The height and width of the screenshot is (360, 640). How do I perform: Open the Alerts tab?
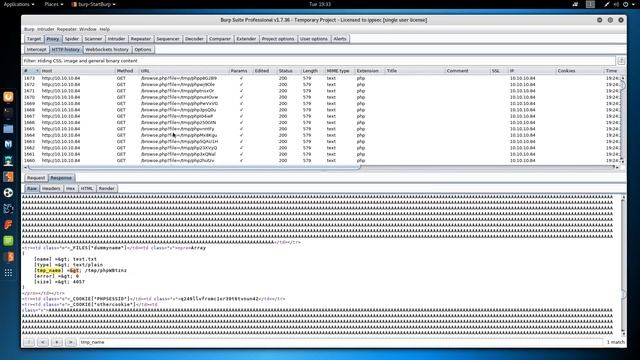click(340, 39)
